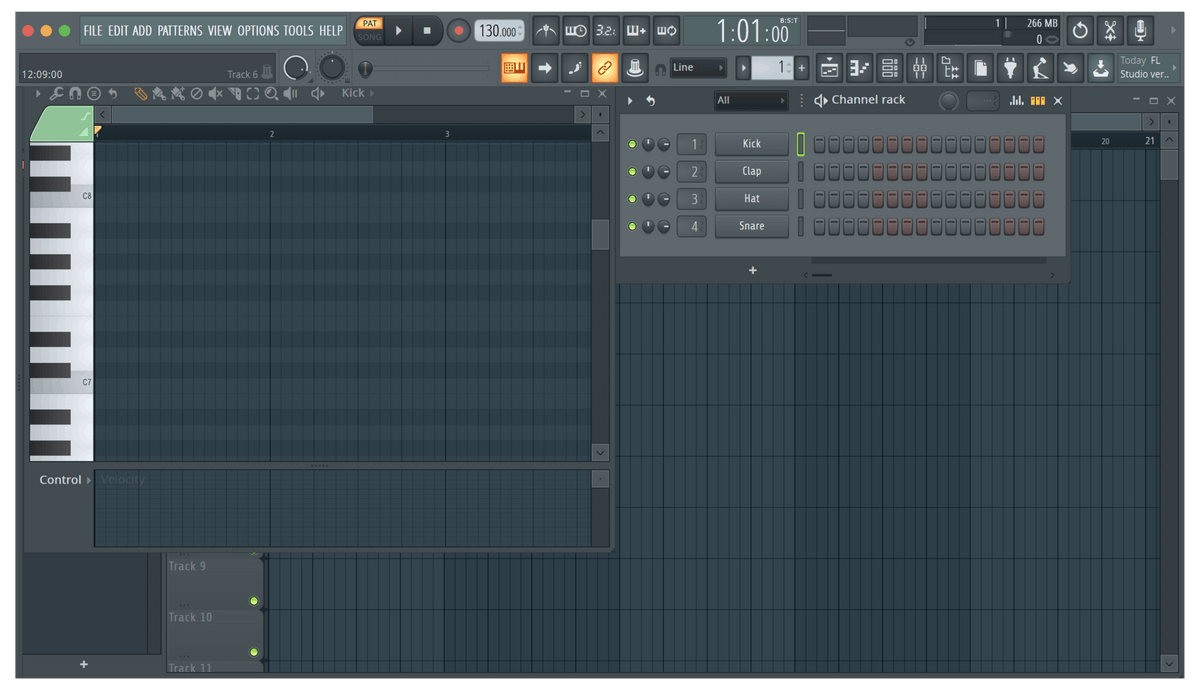Image resolution: width=1200 pixels, height=698 pixels.
Task: Click the recording microphone icon in the toolbar
Action: click(1140, 31)
